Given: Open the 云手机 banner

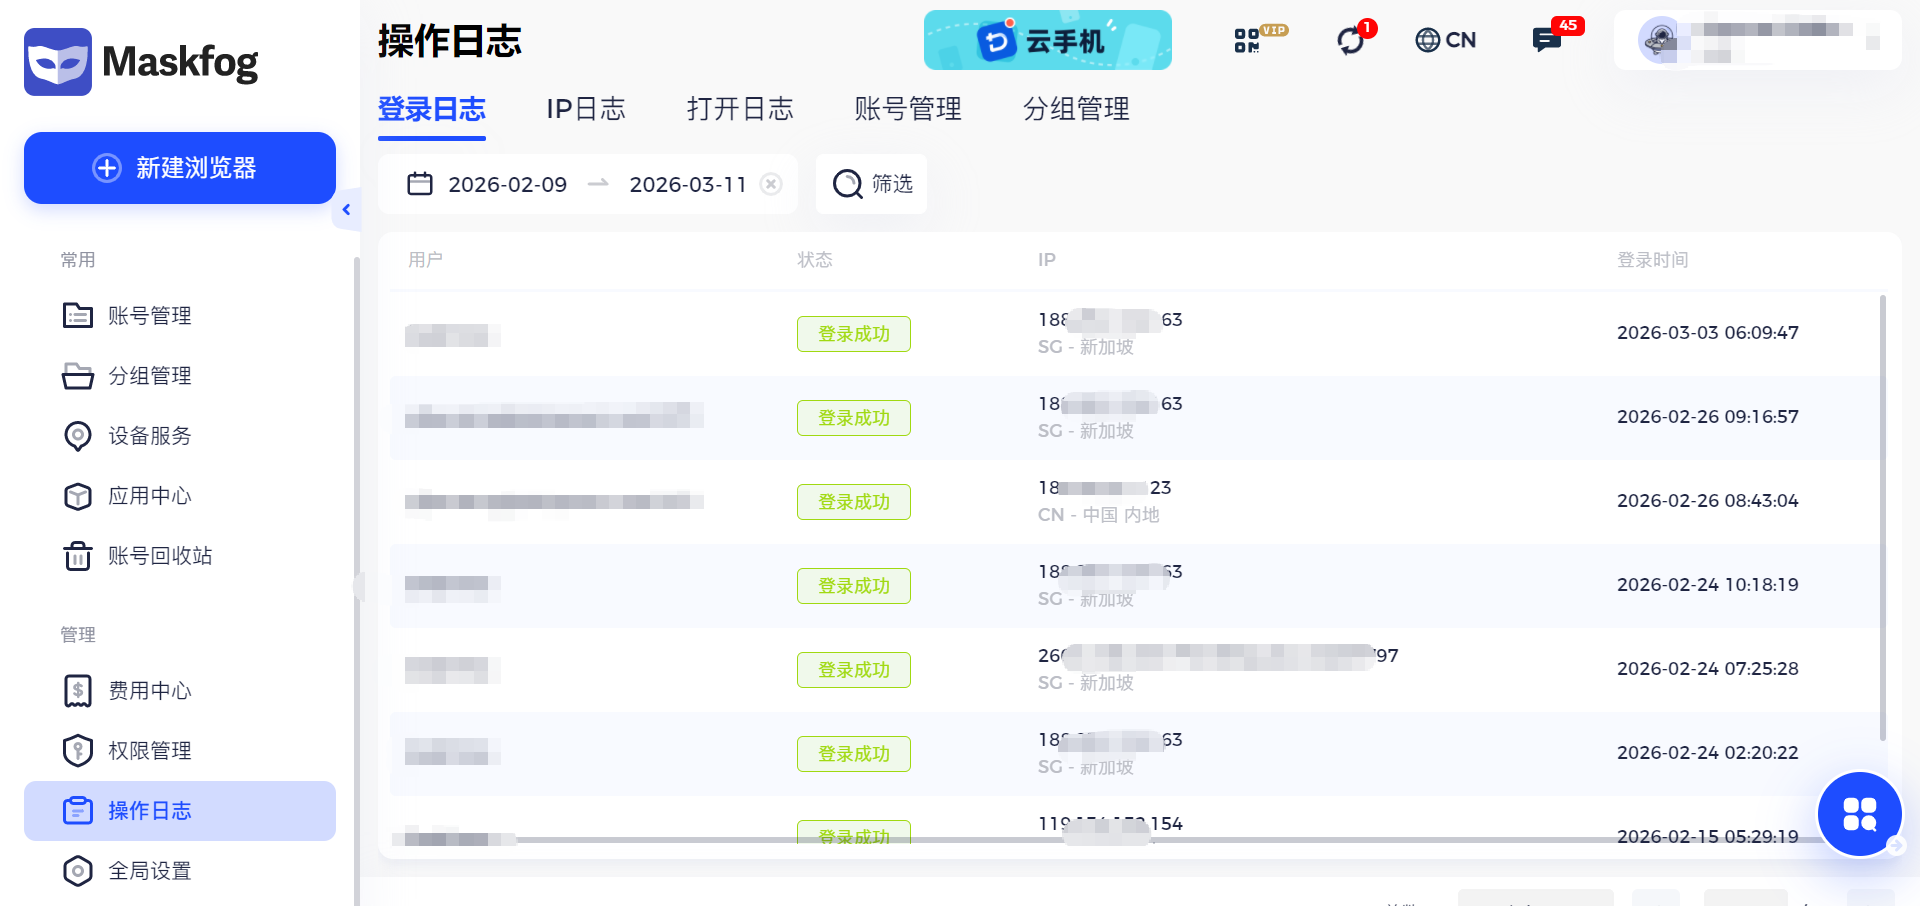Looking at the screenshot, I should click(1048, 40).
